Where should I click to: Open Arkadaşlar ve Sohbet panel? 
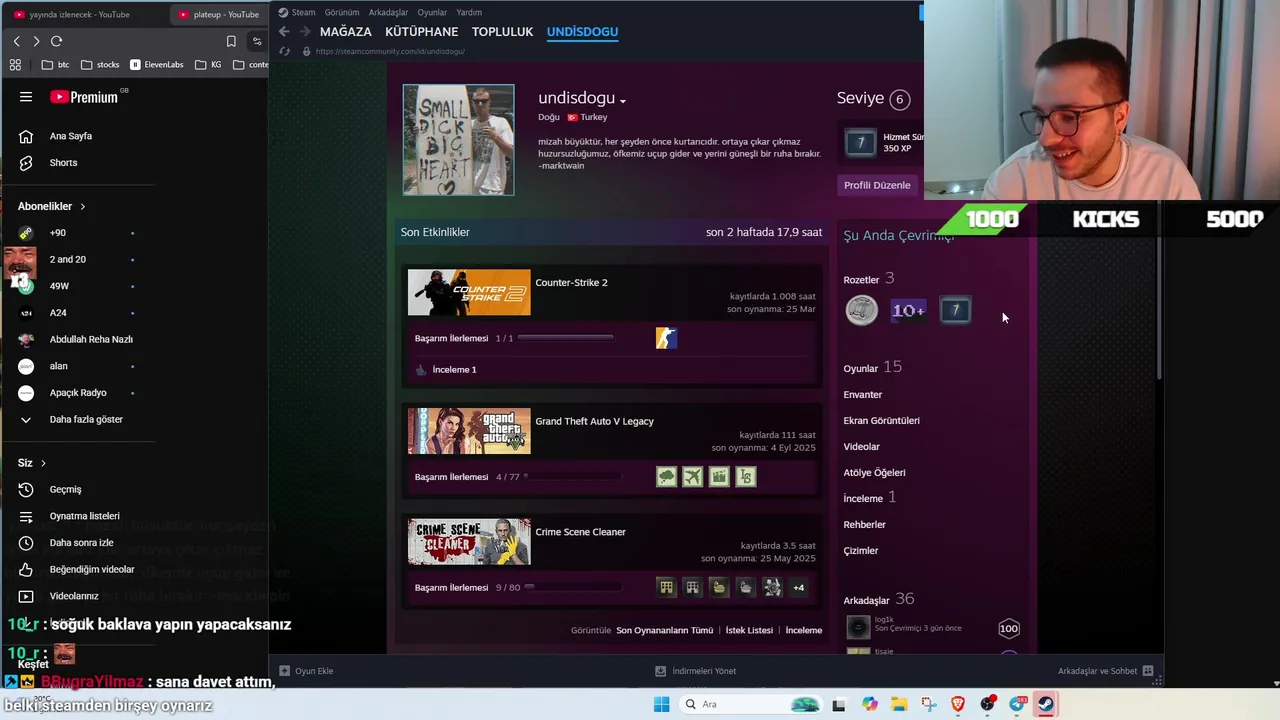[1105, 671]
